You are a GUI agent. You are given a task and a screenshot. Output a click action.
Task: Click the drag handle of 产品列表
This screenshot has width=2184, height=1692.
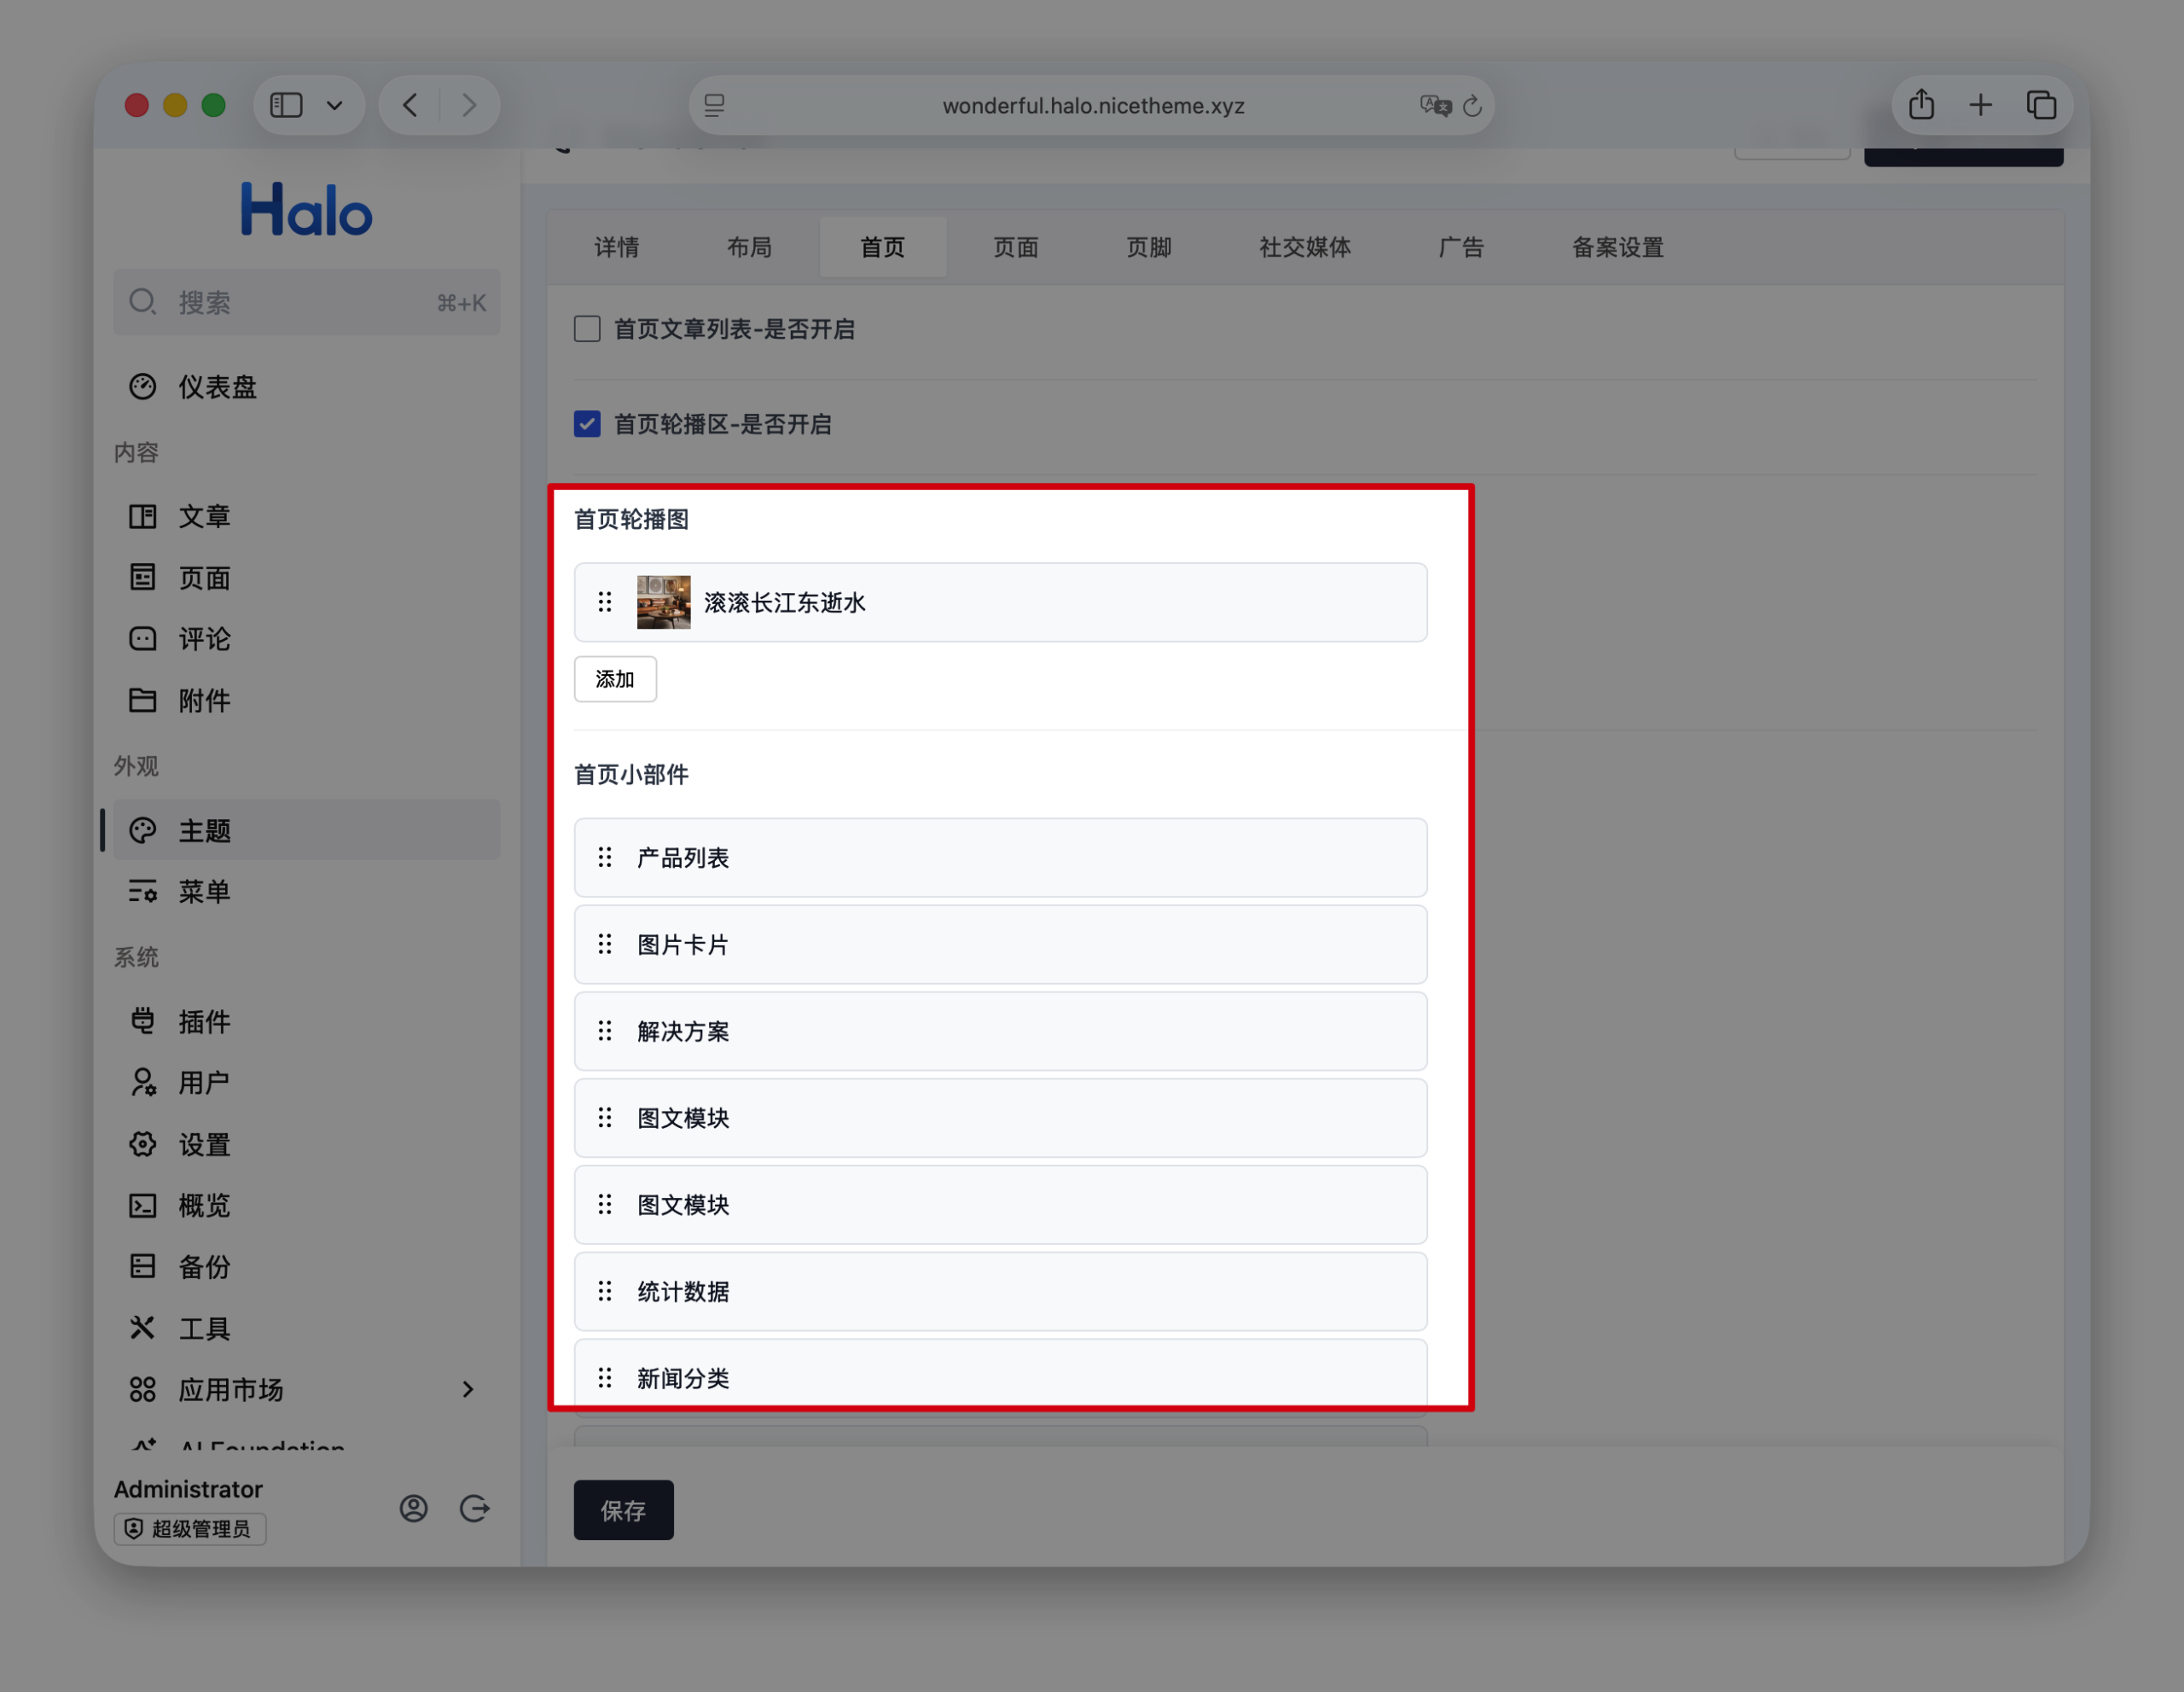[605, 857]
